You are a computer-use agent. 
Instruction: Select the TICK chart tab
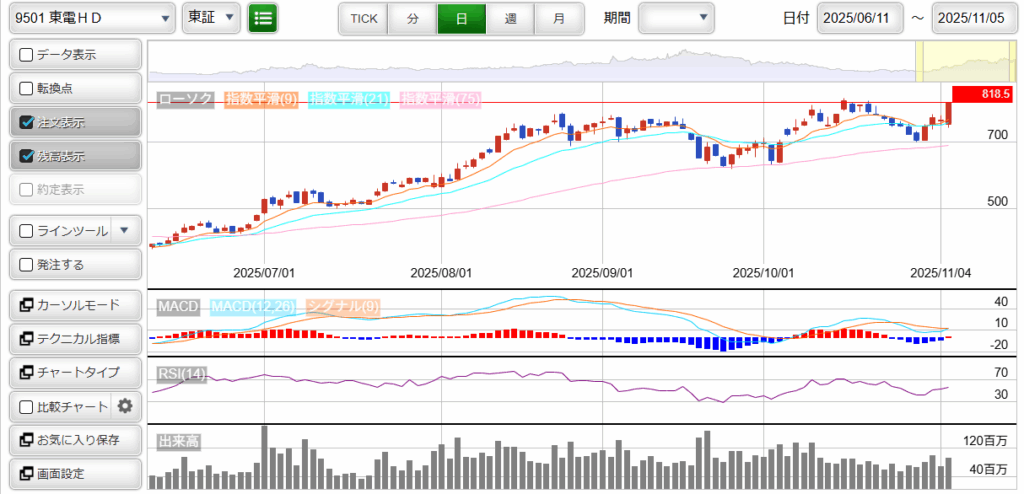pyautogui.click(x=362, y=18)
